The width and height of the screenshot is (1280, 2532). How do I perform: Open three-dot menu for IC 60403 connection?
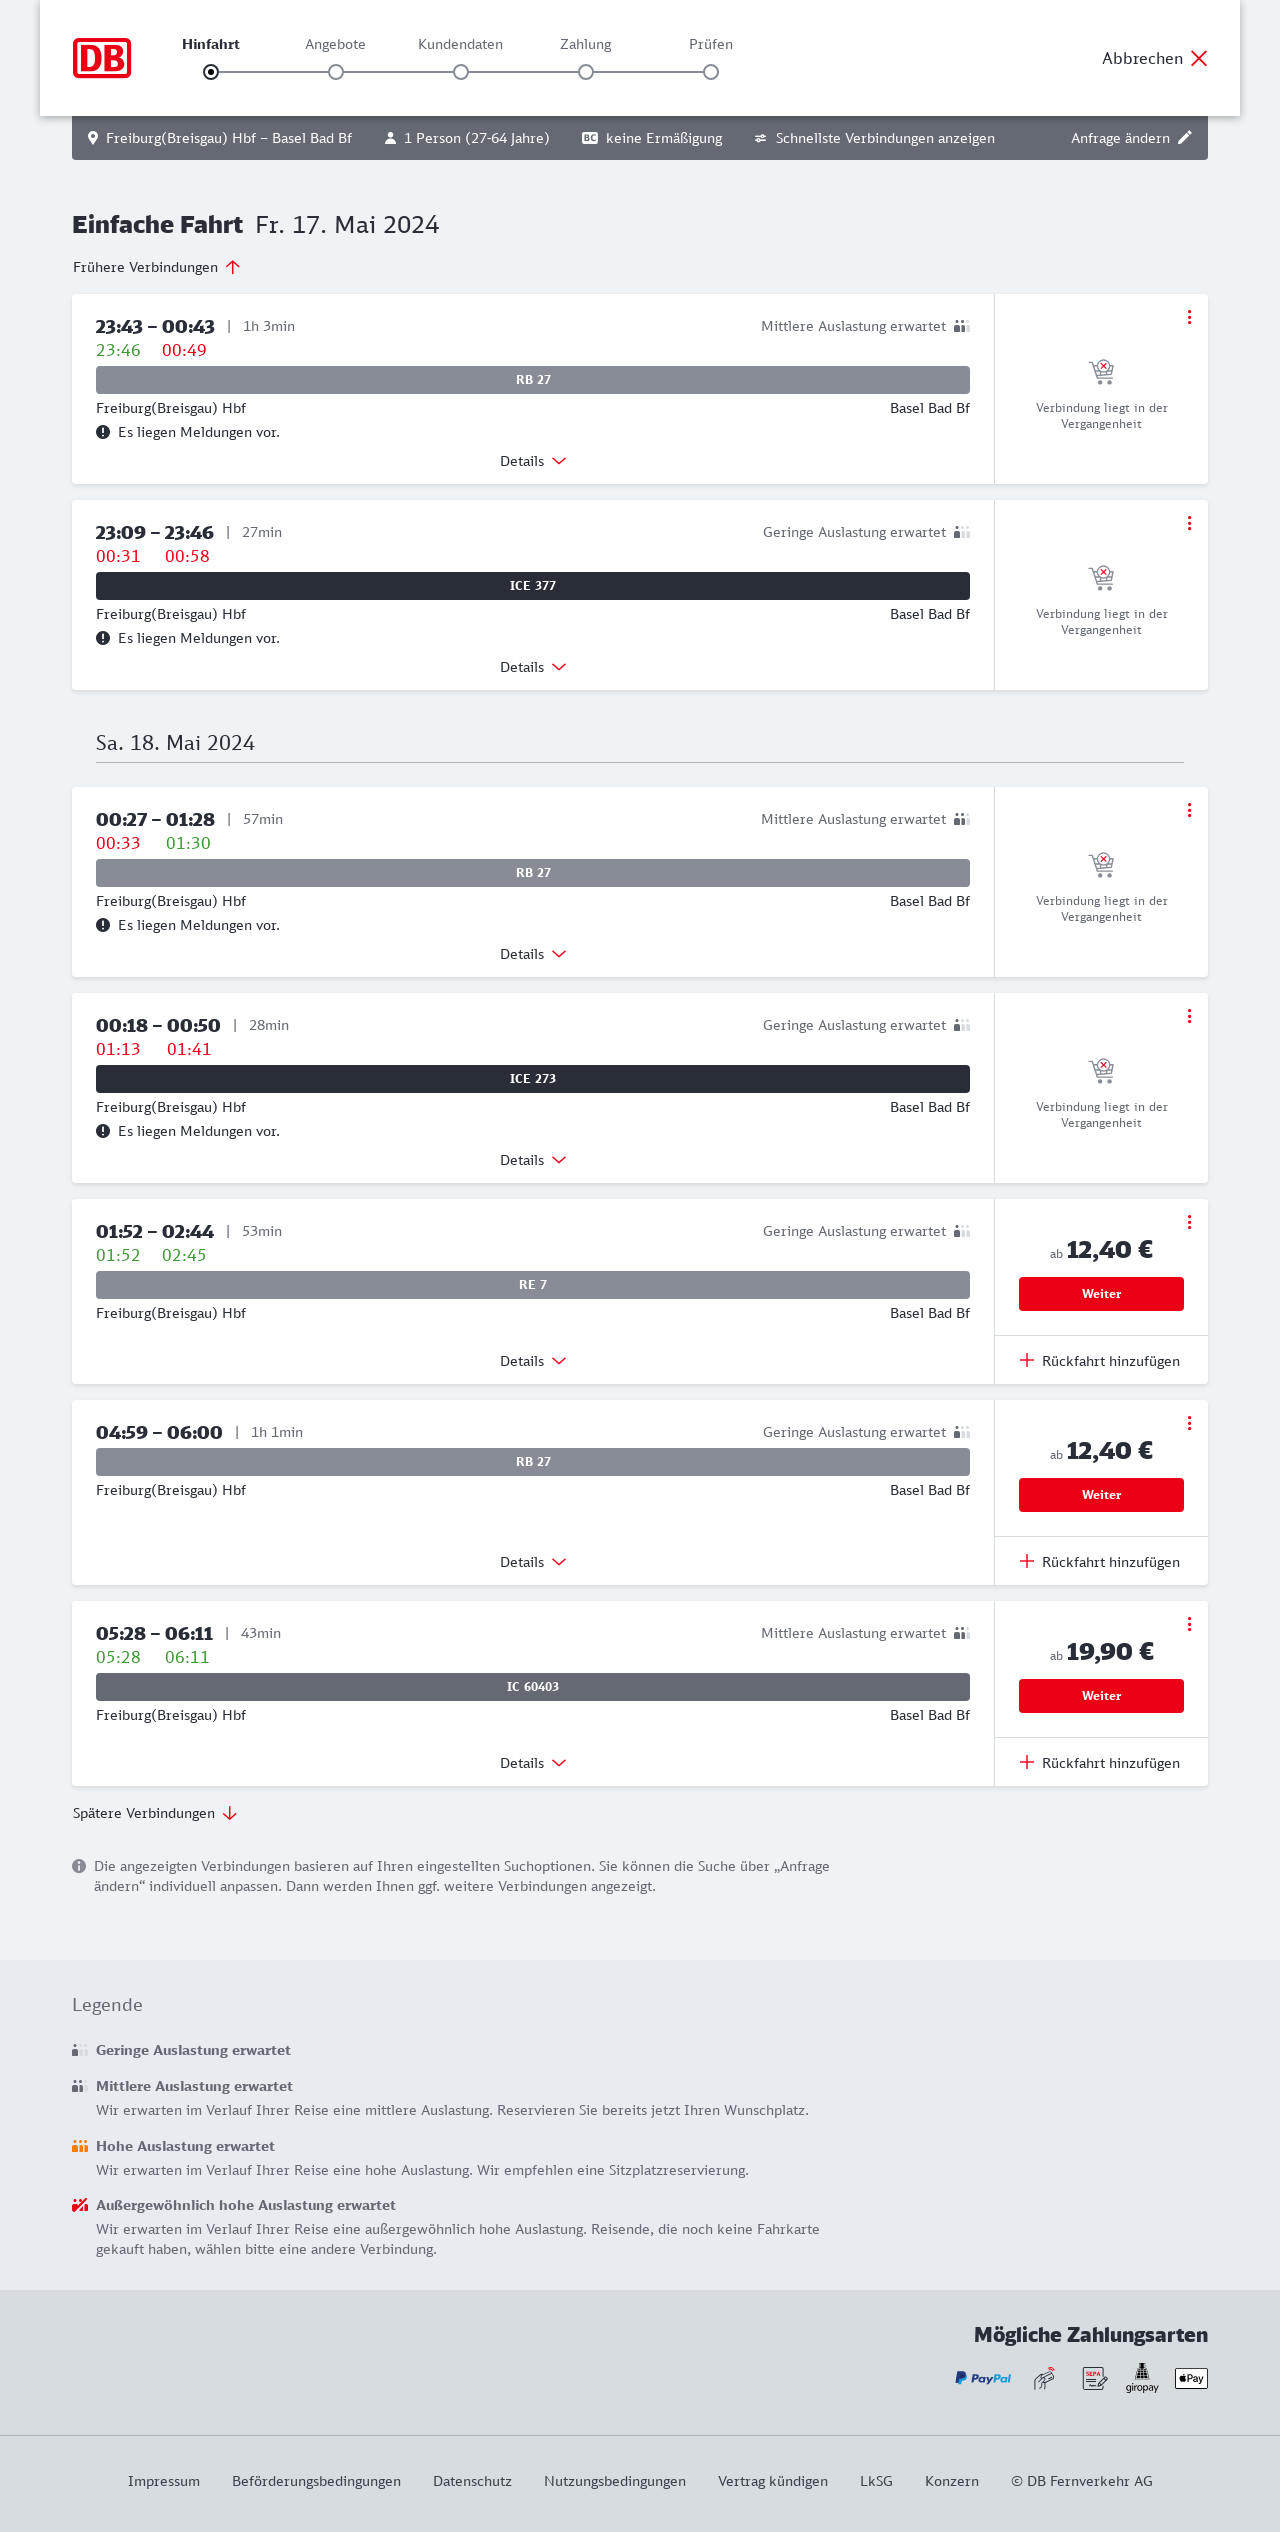pyautogui.click(x=1189, y=1624)
